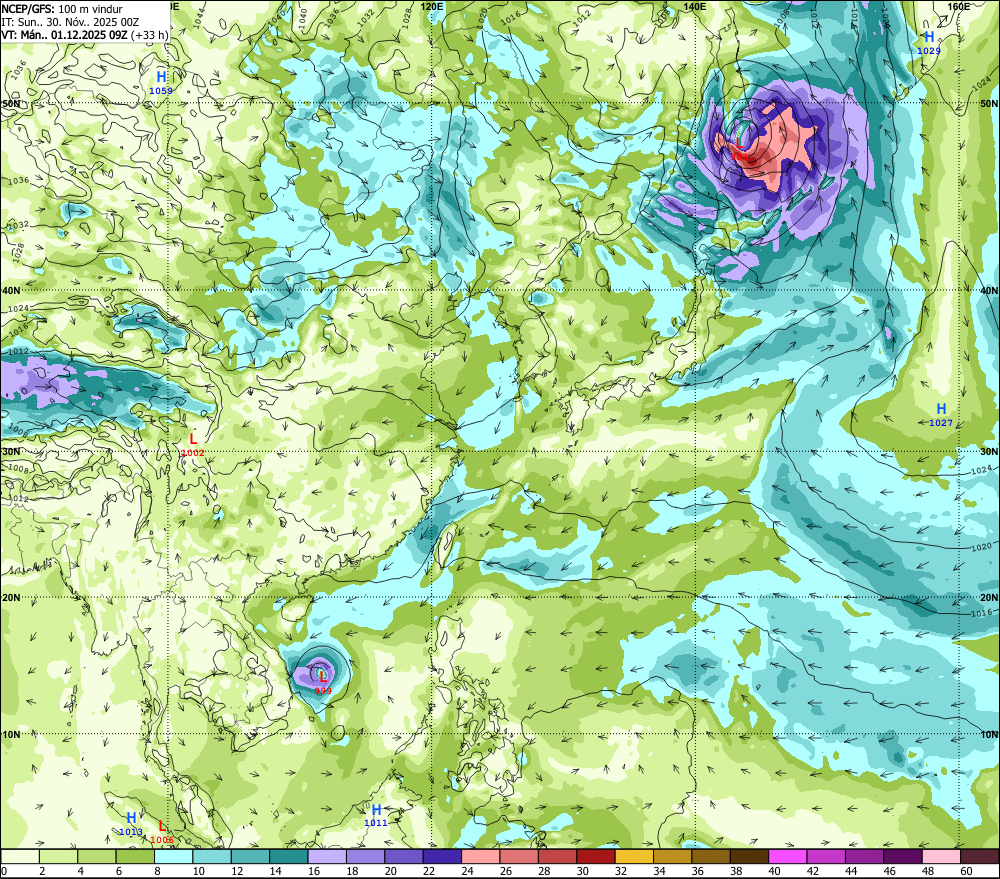Pick the salmon pink 24–26 legend swatch

coord(481,856)
